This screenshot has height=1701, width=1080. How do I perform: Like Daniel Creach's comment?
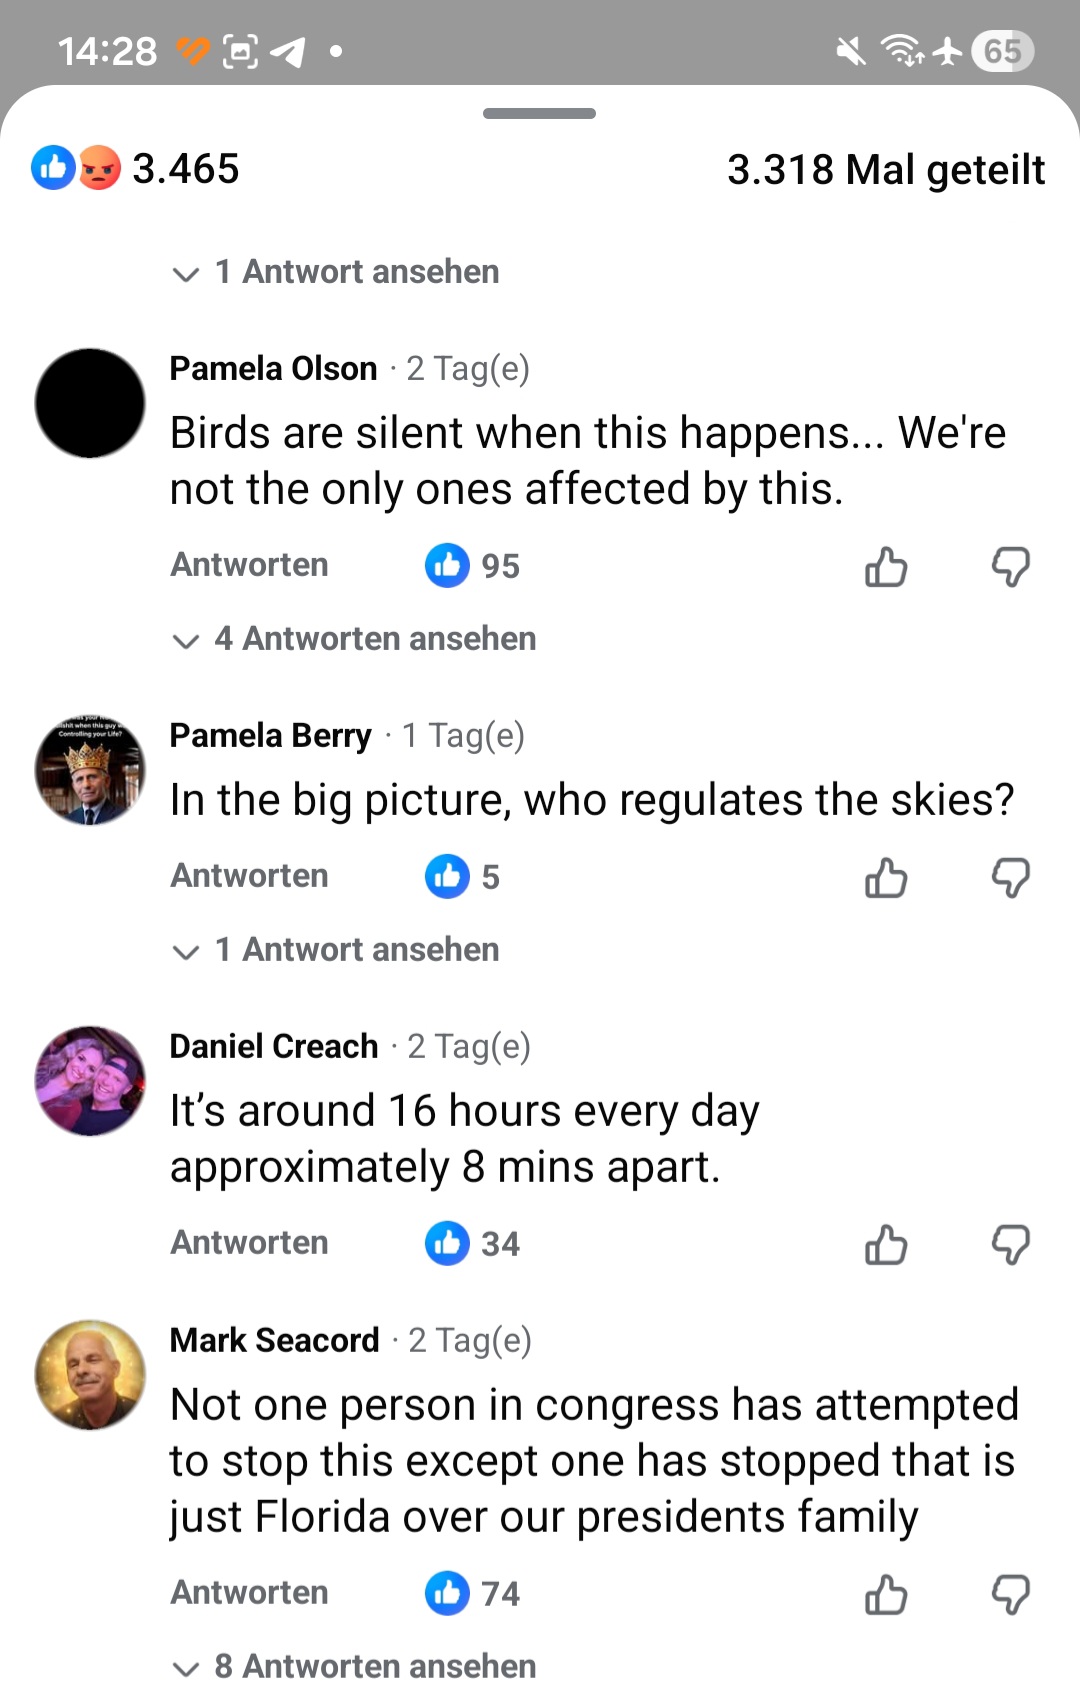click(x=885, y=1245)
